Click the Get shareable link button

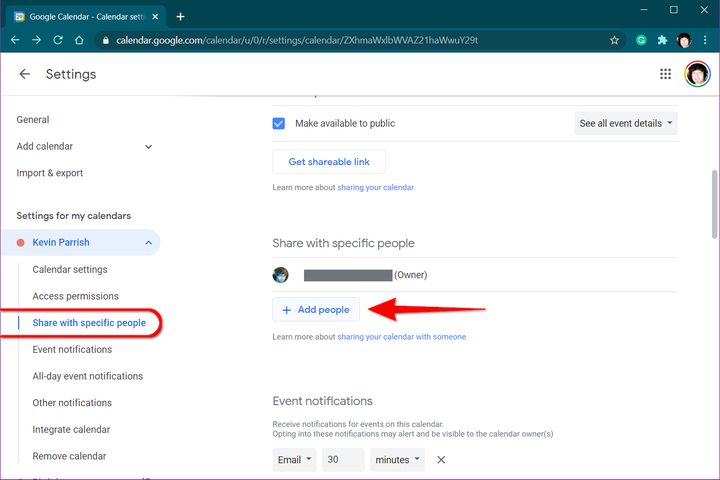tap(329, 162)
